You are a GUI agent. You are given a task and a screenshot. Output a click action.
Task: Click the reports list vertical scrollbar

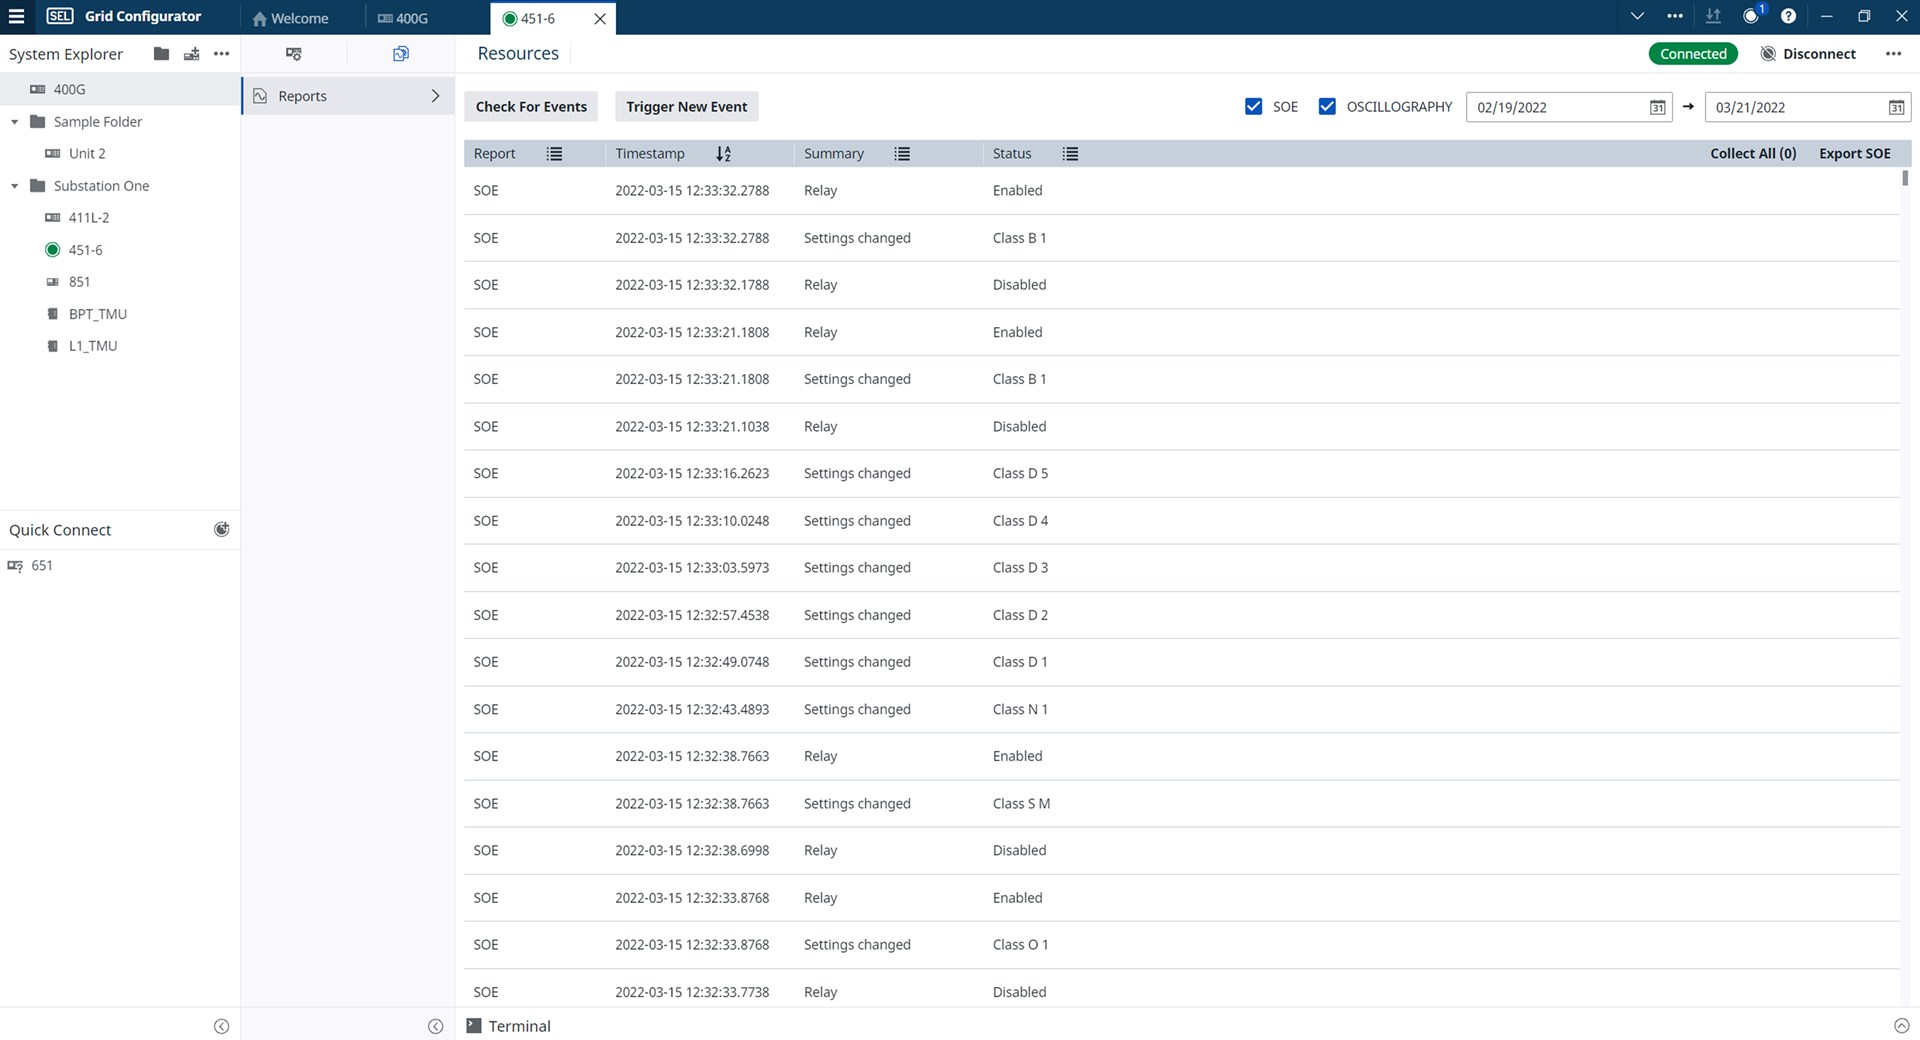pyautogui.click(x=1905, y=178)
